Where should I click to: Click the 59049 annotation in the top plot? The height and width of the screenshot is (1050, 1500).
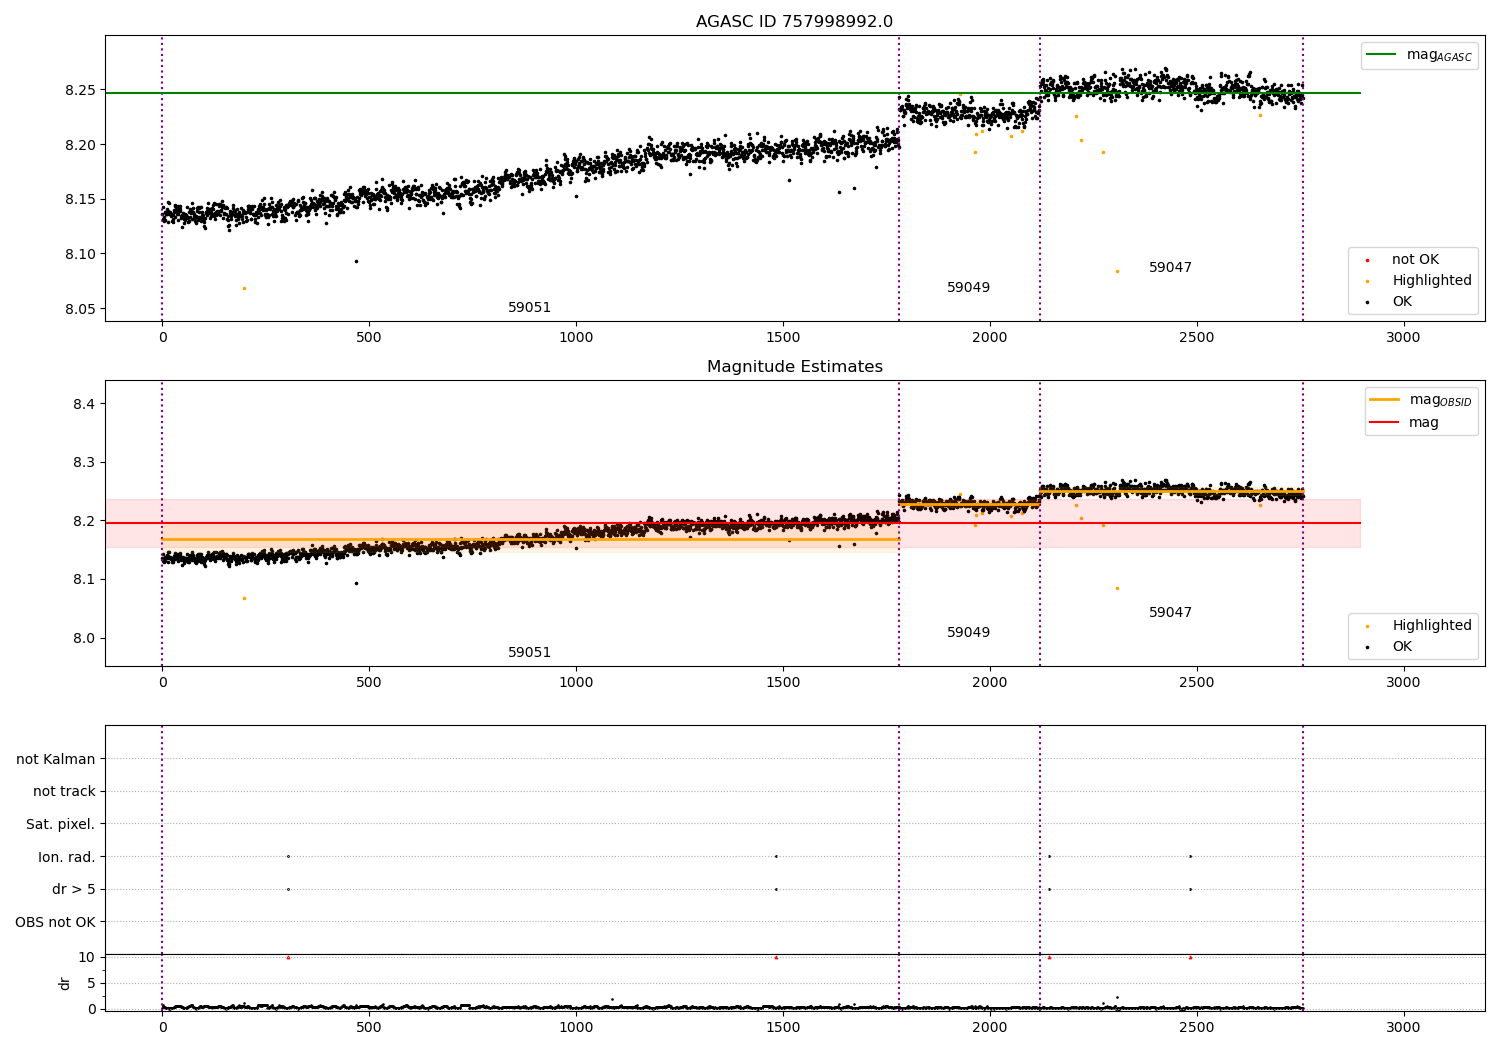pos(968,288)
